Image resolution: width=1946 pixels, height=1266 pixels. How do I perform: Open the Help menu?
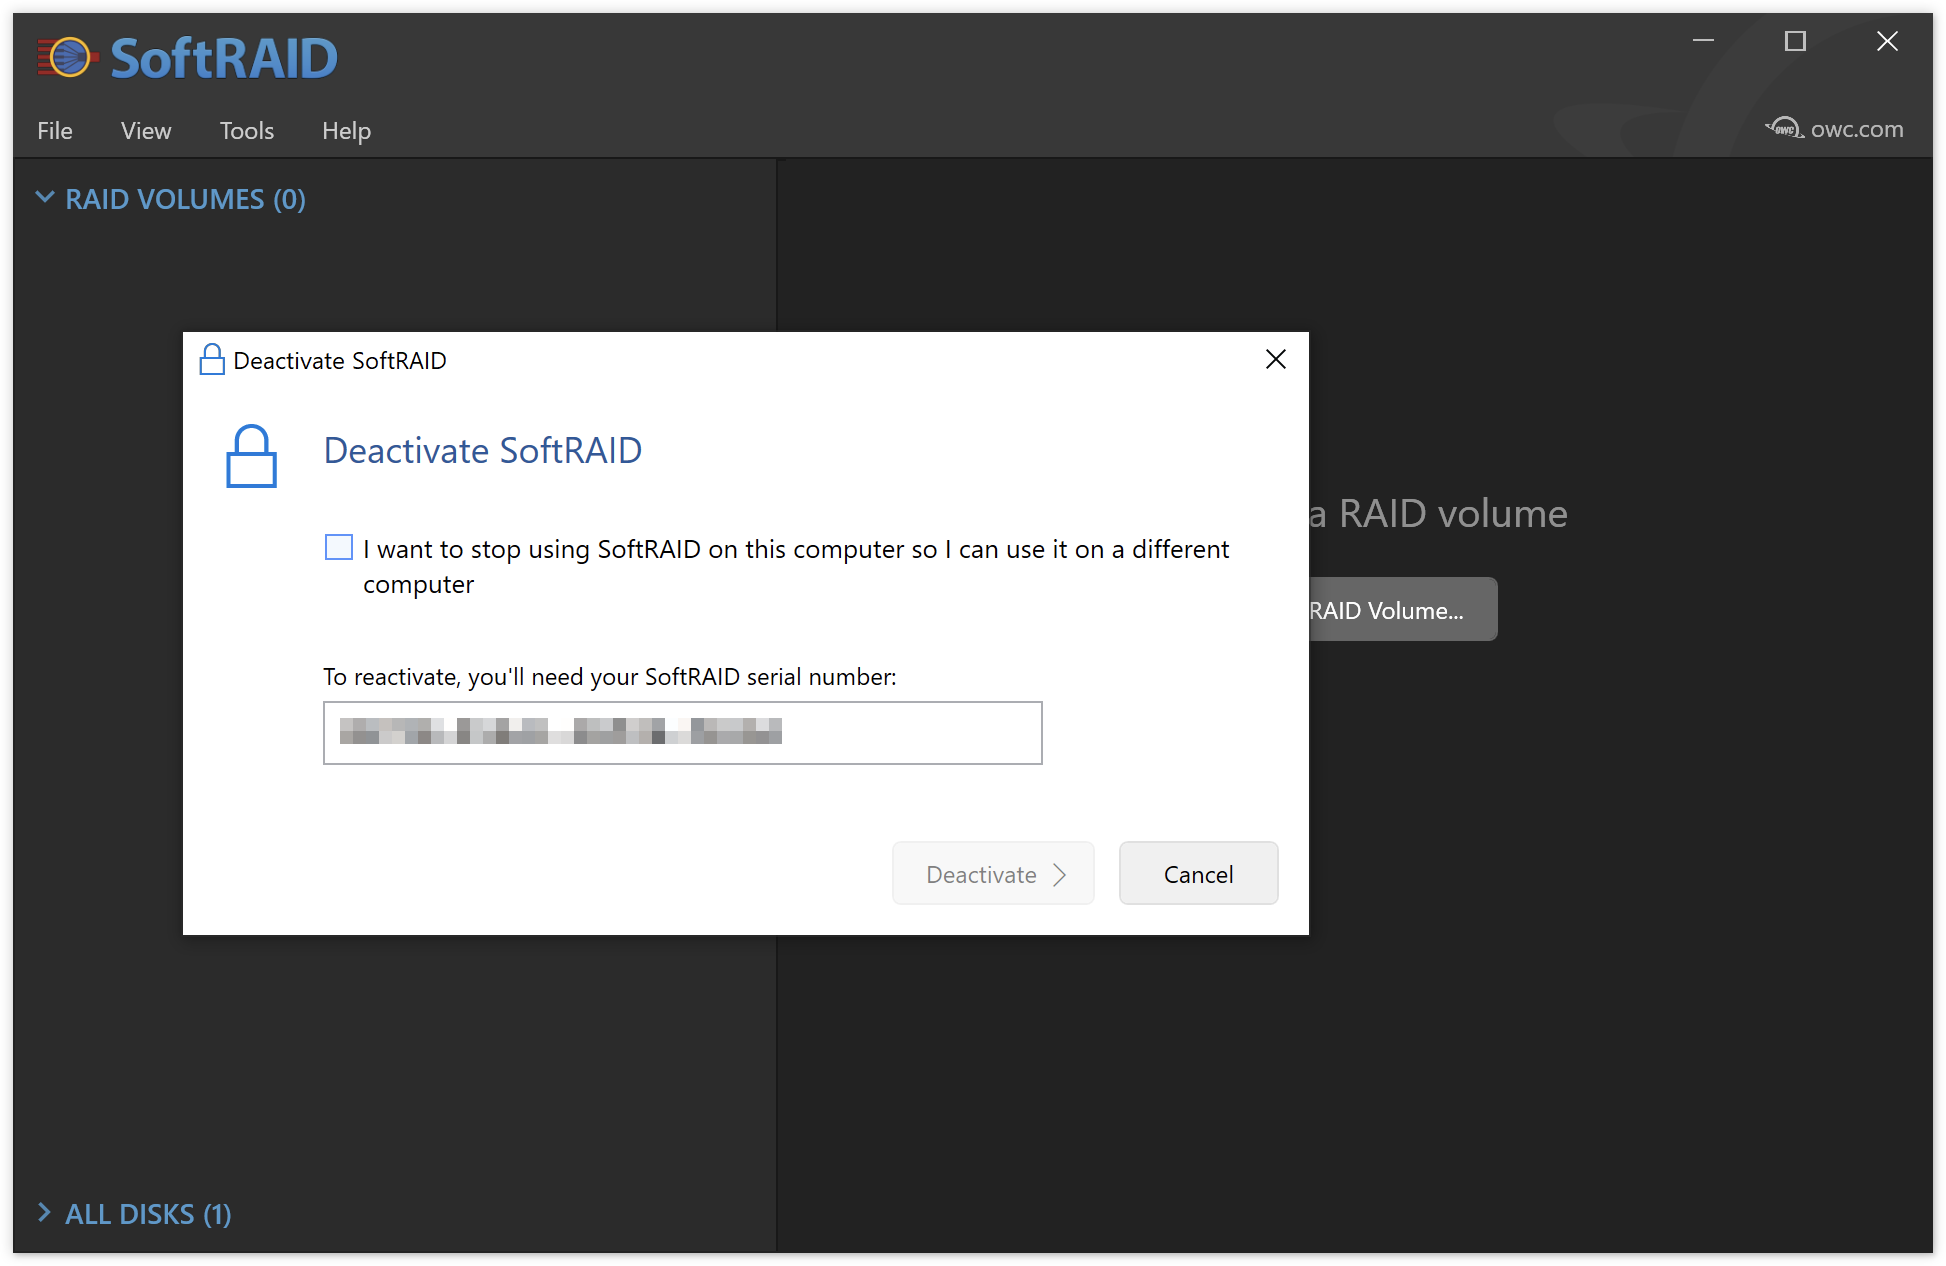pyautogui.click(x=346, y=131)
